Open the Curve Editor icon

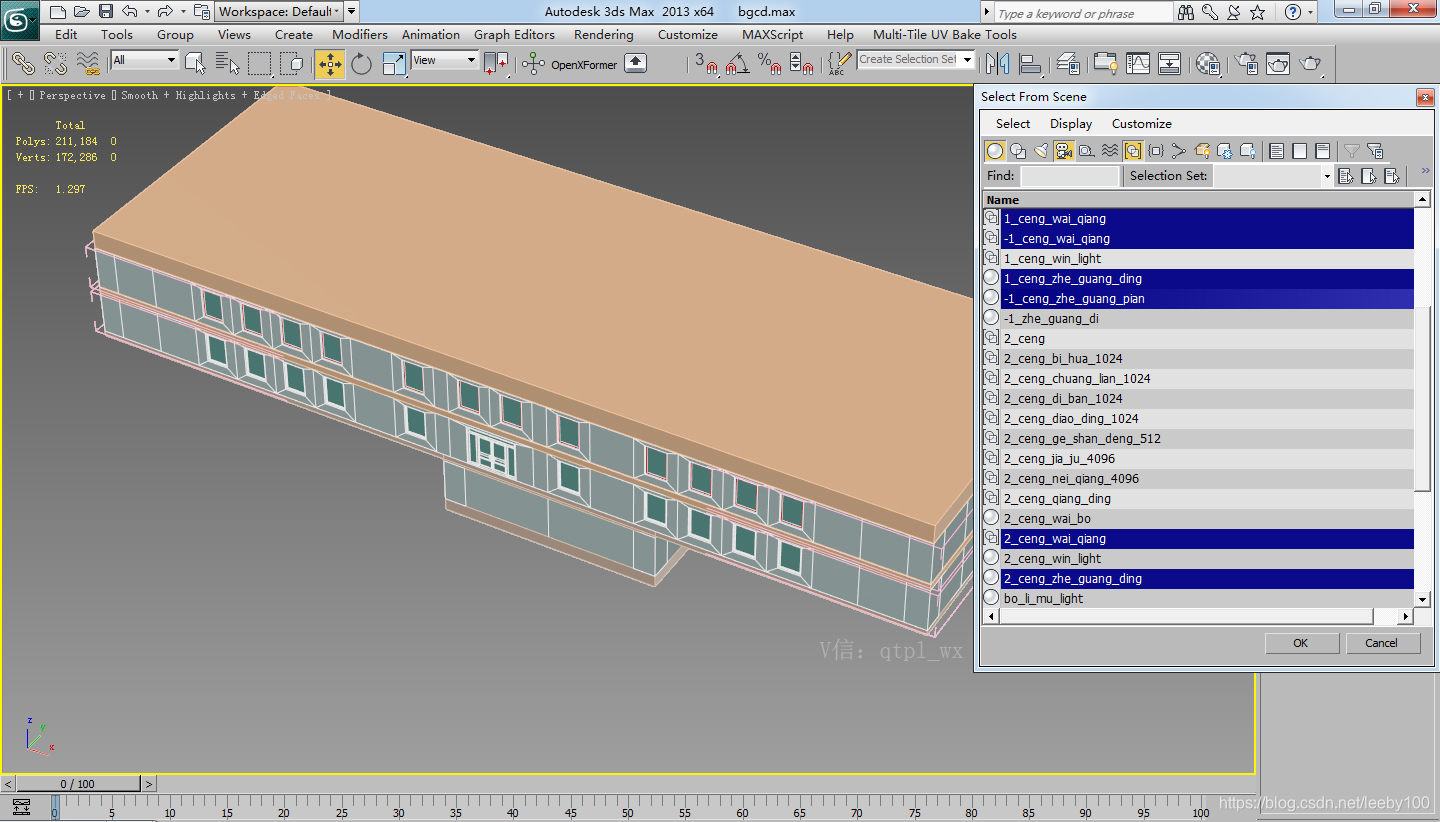1138,64
